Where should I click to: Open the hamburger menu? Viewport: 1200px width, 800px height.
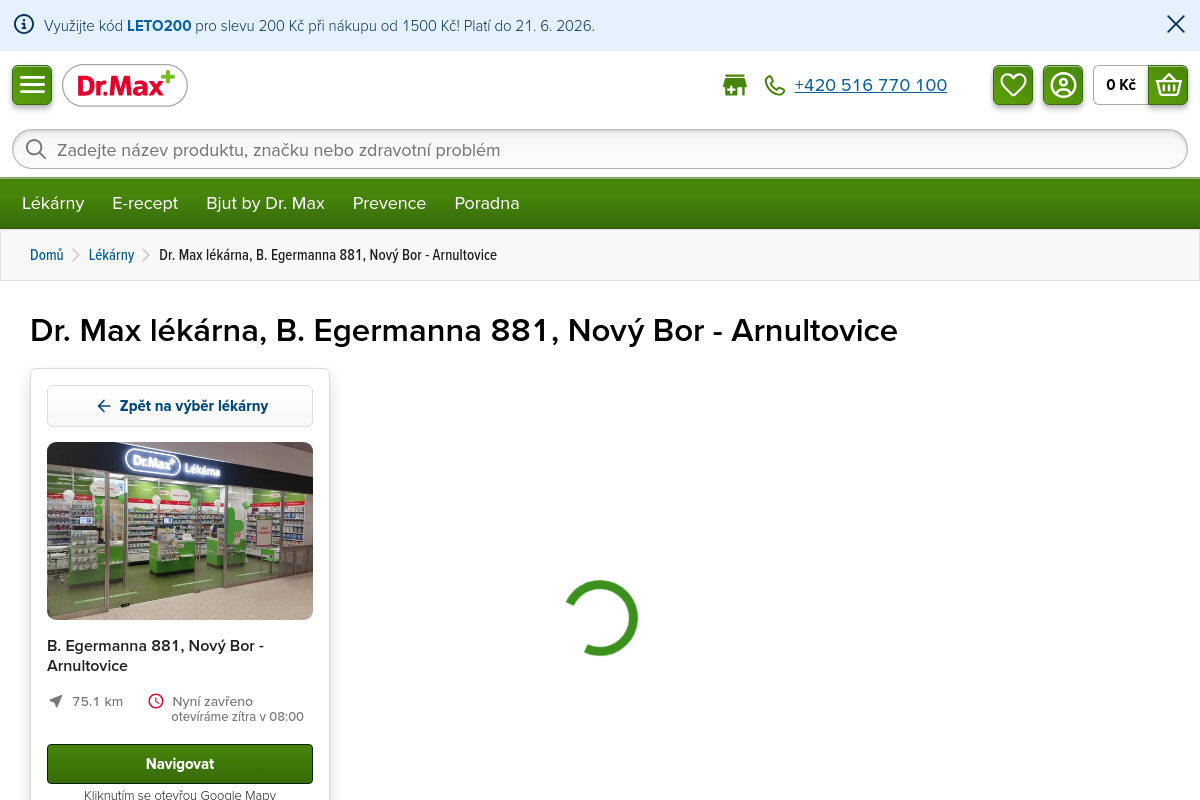coord(32,85)
